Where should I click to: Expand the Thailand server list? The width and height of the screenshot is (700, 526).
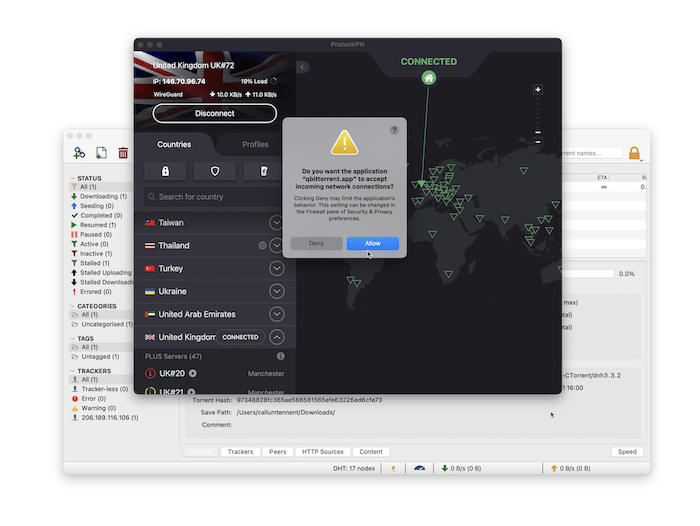[x=276, y=245]
